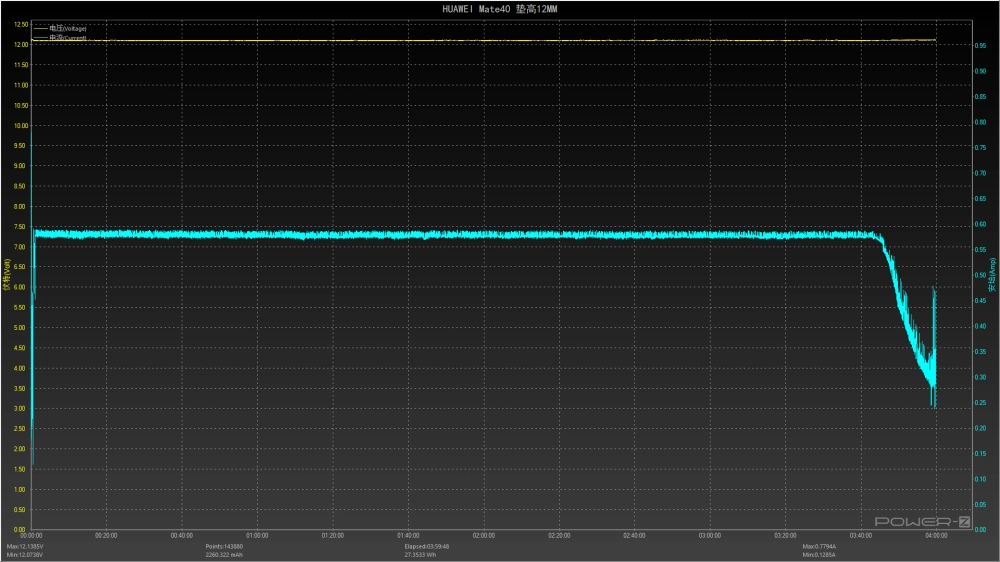Click the 7.50 voltage axis label
The image size is (1000, 562).
tap(21, 226)
